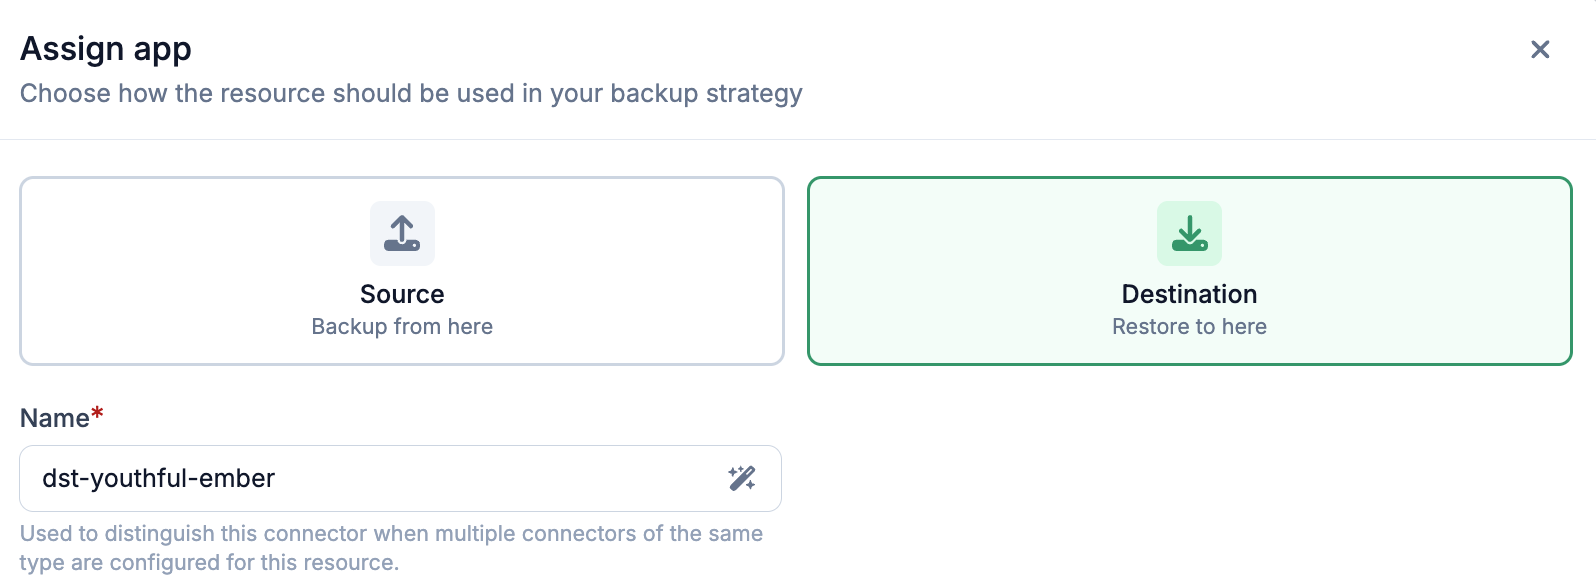Click the Name field label

tap(55, 418)
